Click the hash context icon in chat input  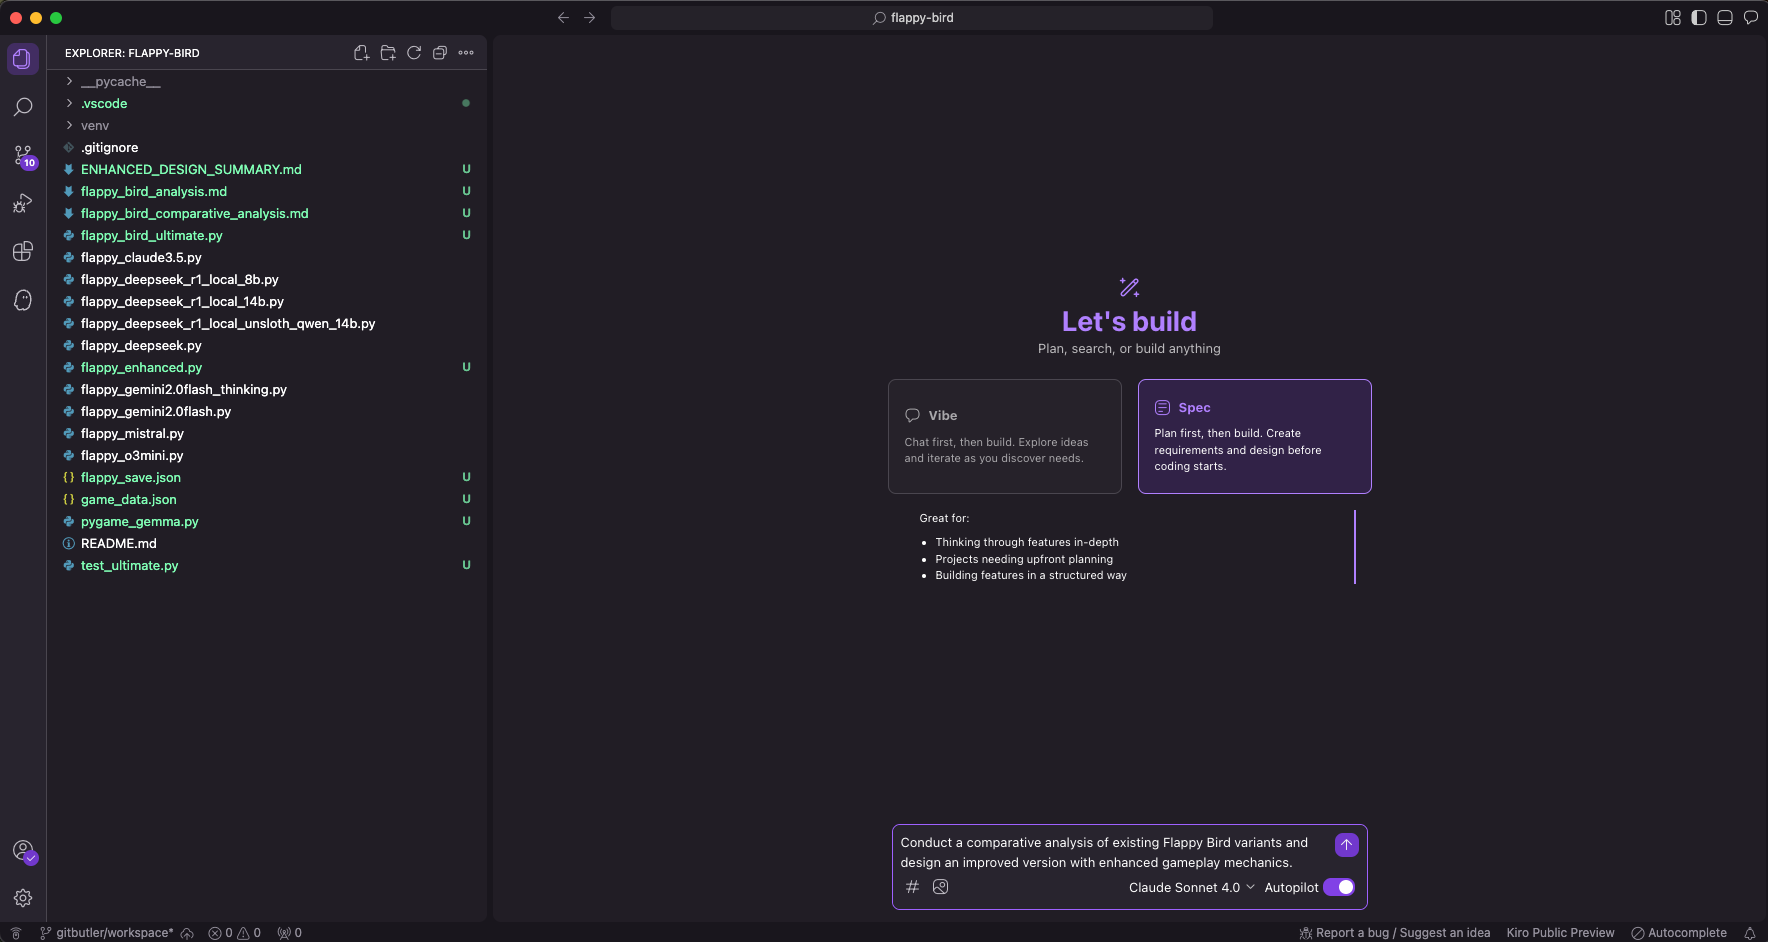912,887
